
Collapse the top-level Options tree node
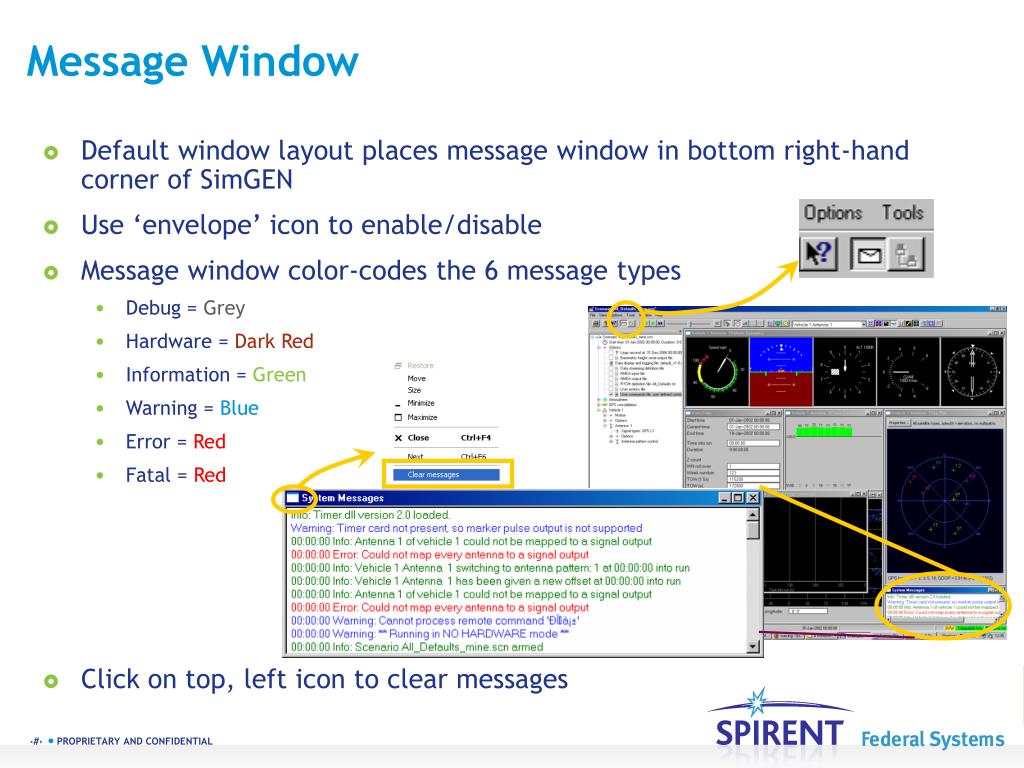click(x=598, y=347)
